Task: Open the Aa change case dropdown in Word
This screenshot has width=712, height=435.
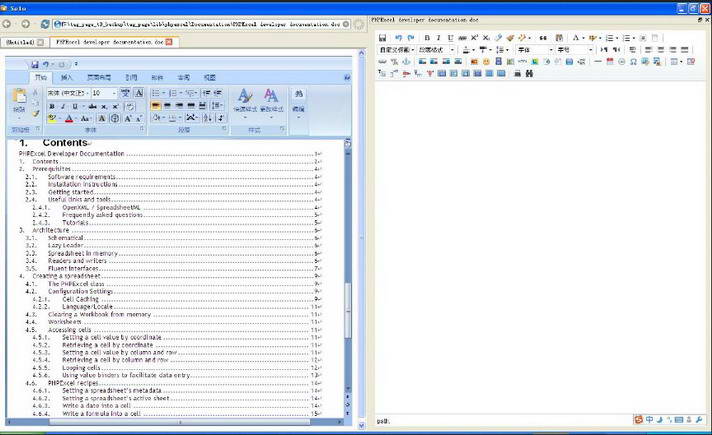Action: click(85, 119)
